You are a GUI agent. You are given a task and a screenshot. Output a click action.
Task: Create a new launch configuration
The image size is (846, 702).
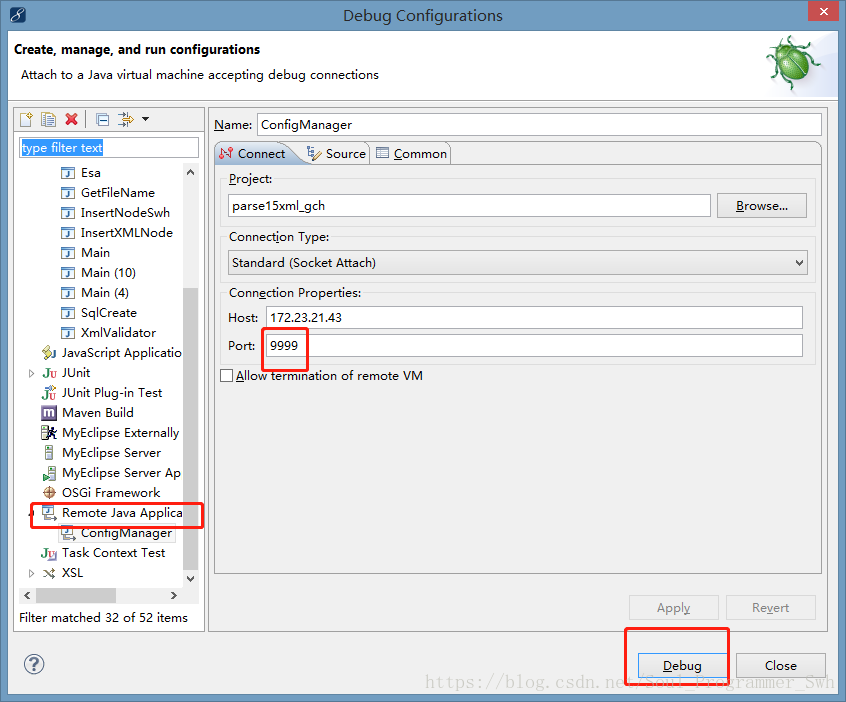click(x=25, y=119)
